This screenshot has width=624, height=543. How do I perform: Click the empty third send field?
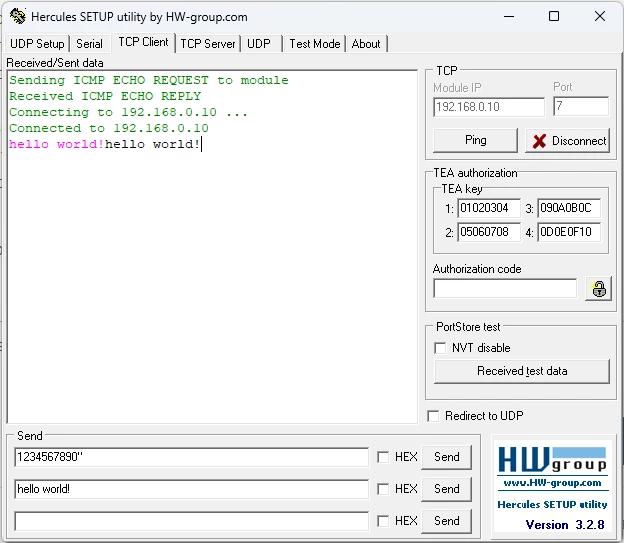[x=191, y=521]
